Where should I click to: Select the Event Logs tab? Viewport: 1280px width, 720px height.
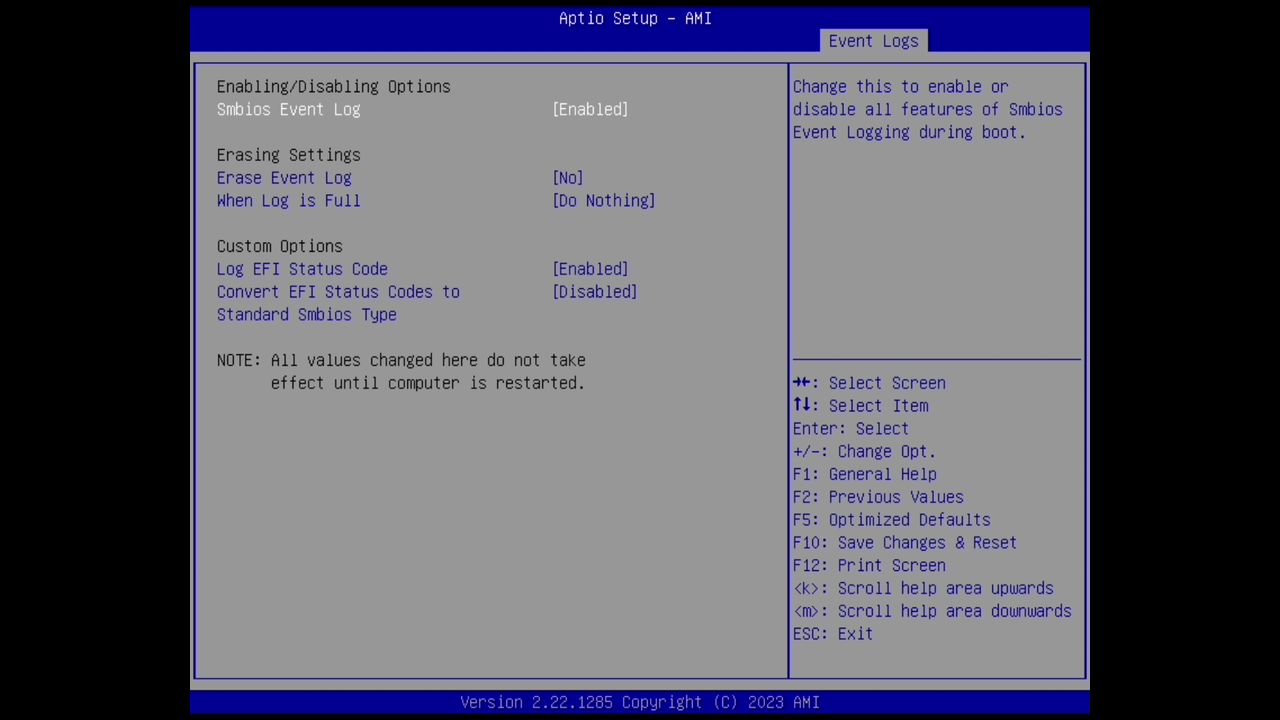coord(873,41)
